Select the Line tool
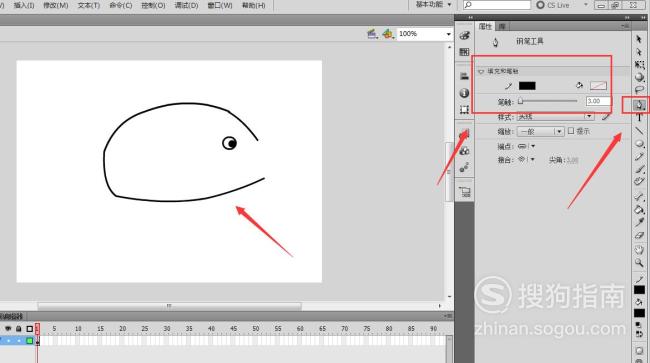650x363 pixels. pos(639,131)
